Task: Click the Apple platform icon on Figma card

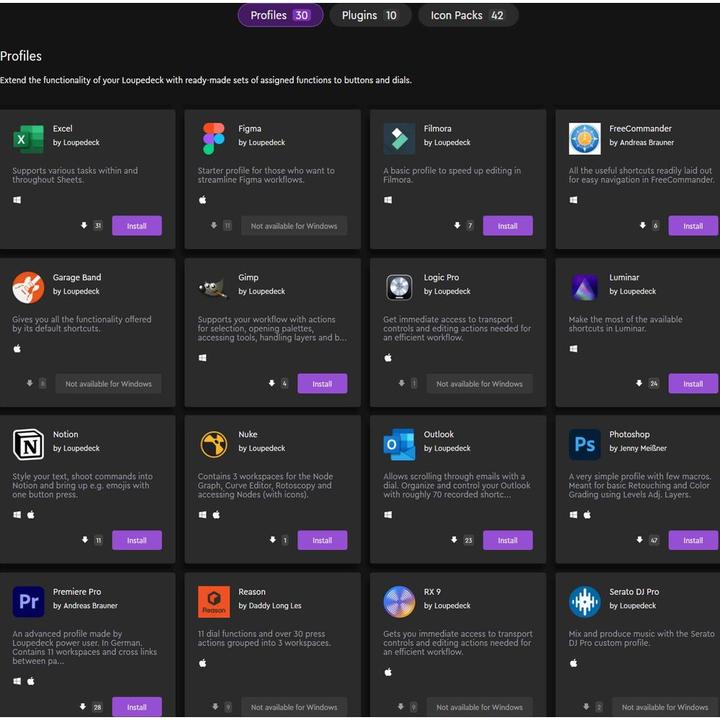Action: (x=202, y=200)
